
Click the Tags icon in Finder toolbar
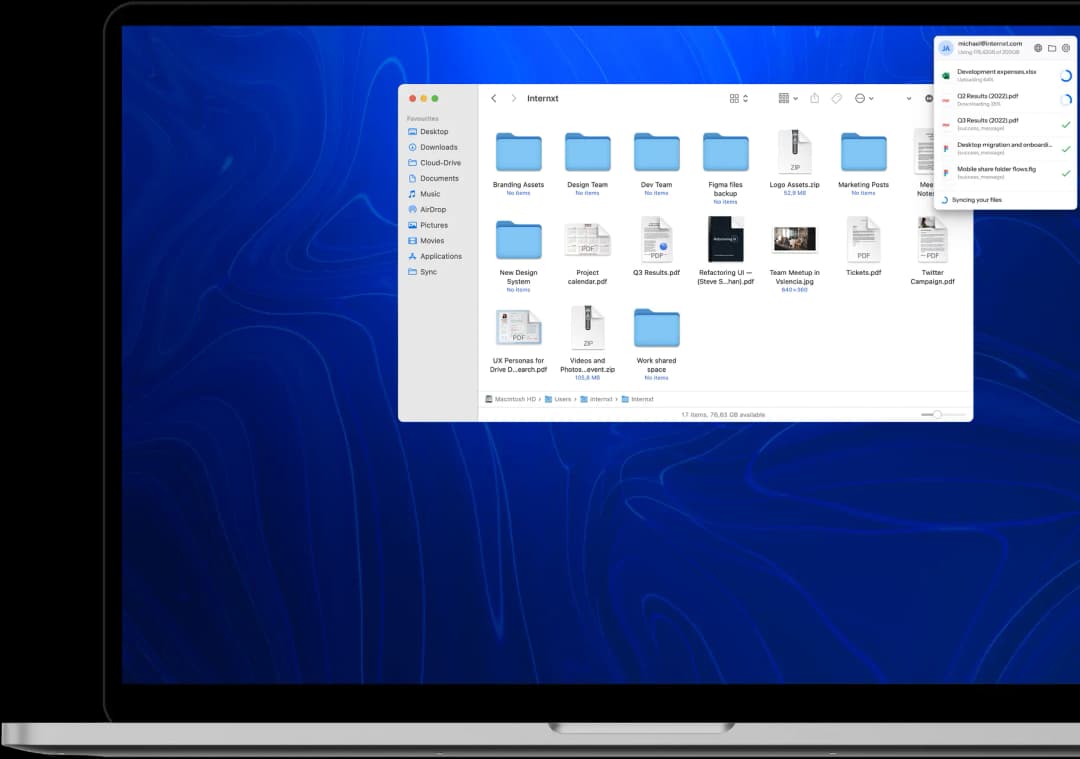tap(837, 98)
